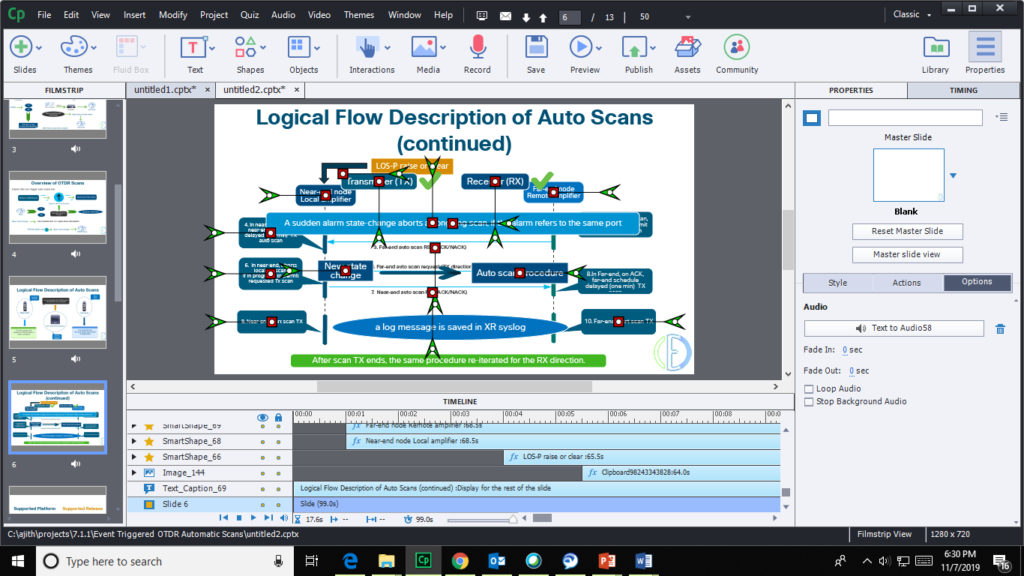Open PowerPoint from the taskbar
Viewport: 1024px width, 576px height.
(x=607, y=561)
